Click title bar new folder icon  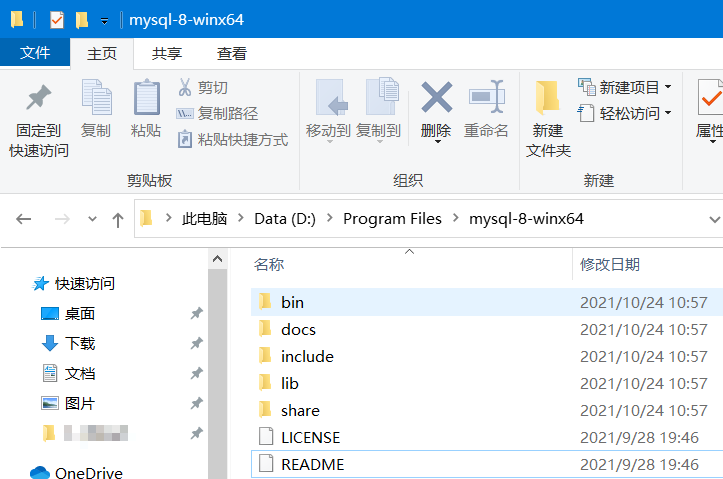(x=82, y=20)
